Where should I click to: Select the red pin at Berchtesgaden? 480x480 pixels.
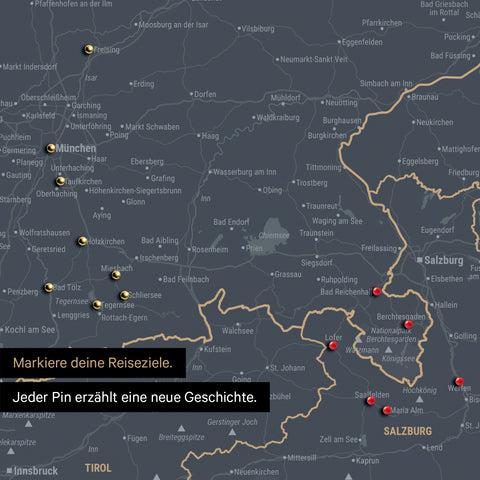point(408,324)
